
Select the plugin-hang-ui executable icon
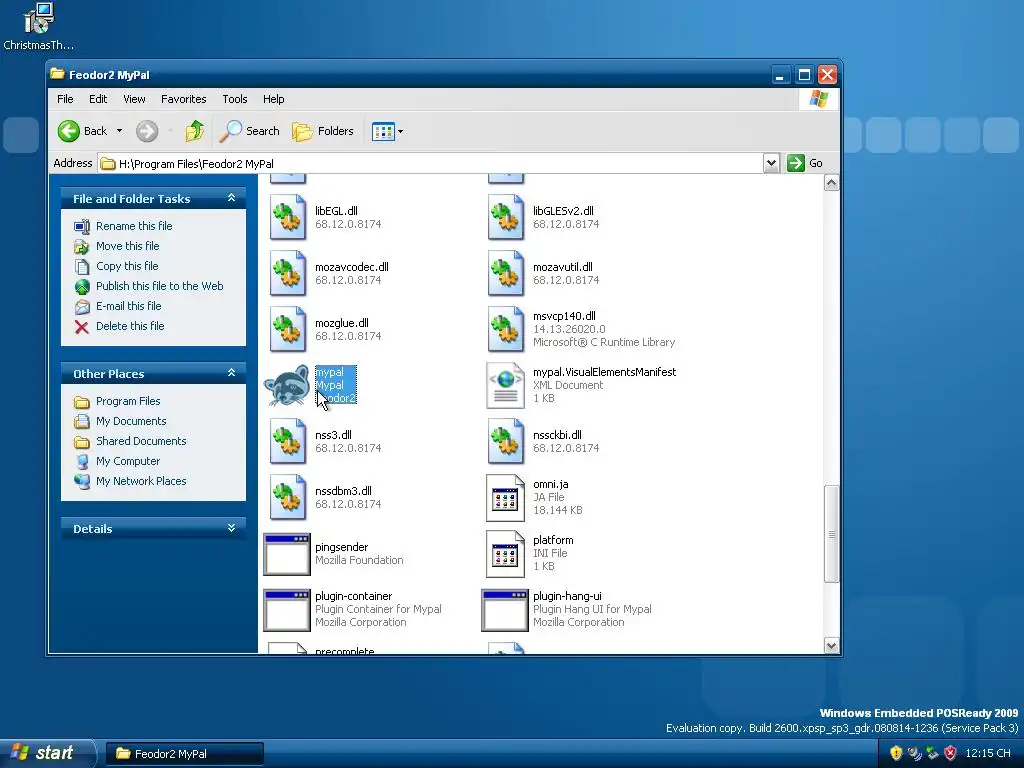click(505, 610)
